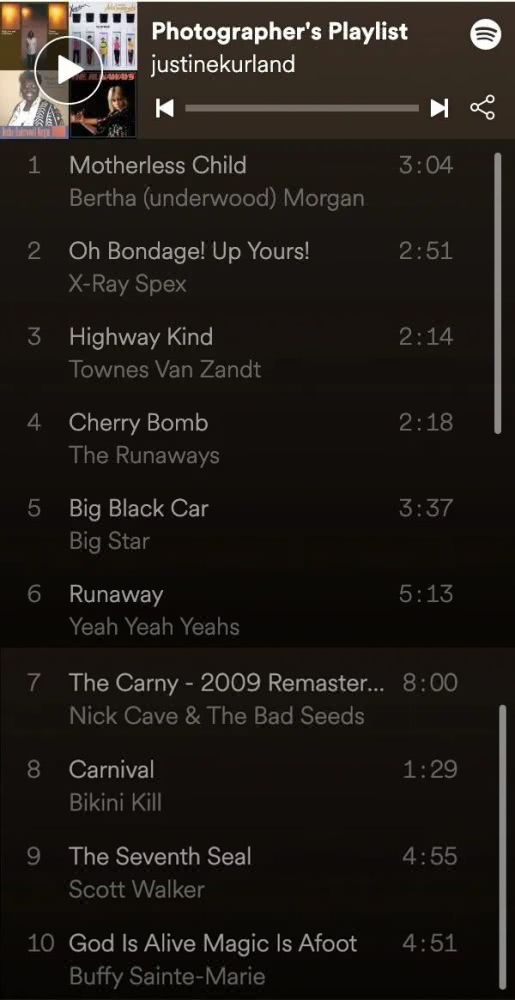Viewport: 515px width, 1000px height.
Task: Play Carnival by Bikini Kill
Action: tap(241, 786)
